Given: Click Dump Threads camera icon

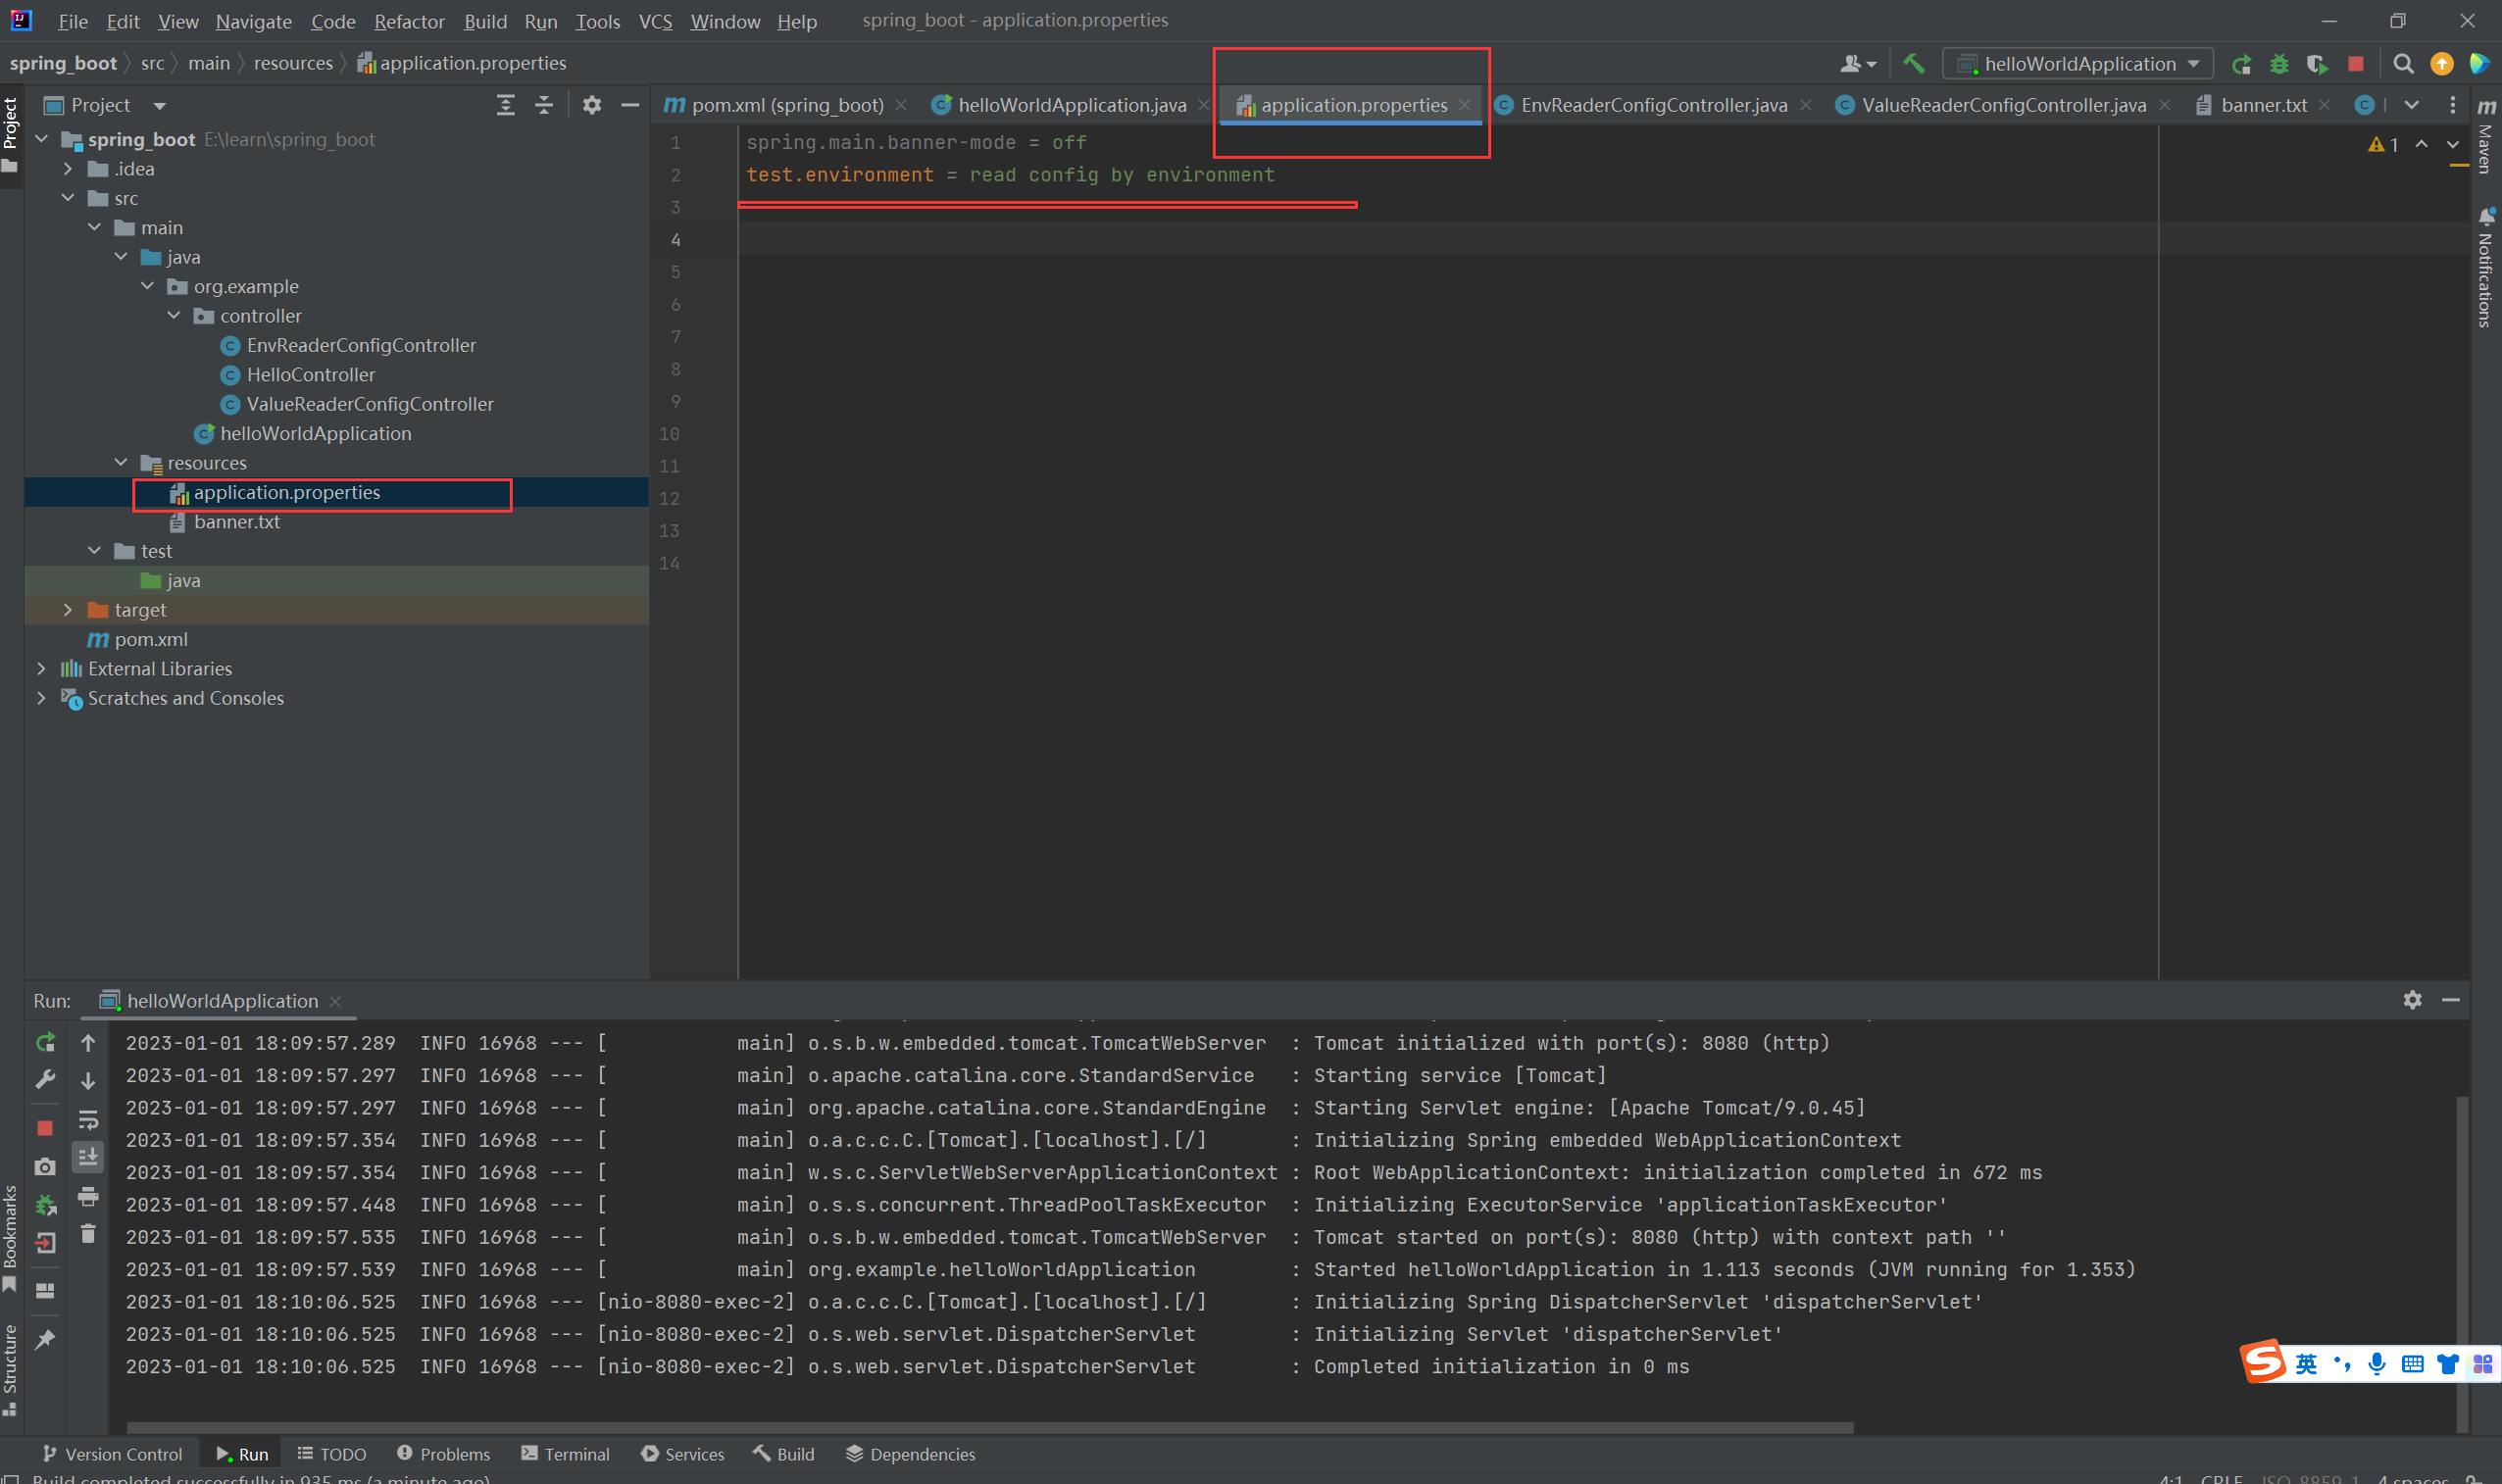Looking at the screenshot, I should point(45,1167).
